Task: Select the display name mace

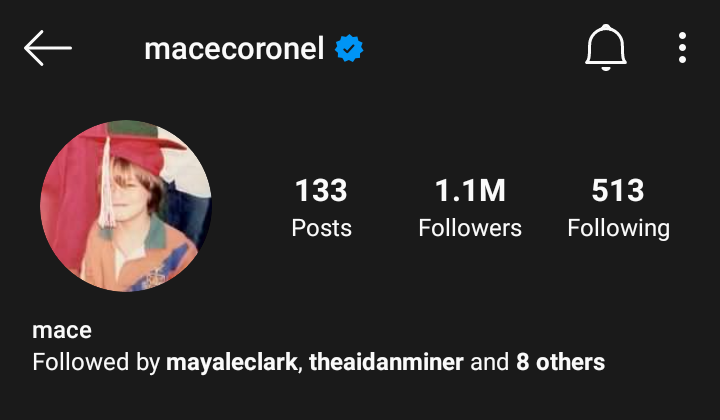Action: coord(62,330)
